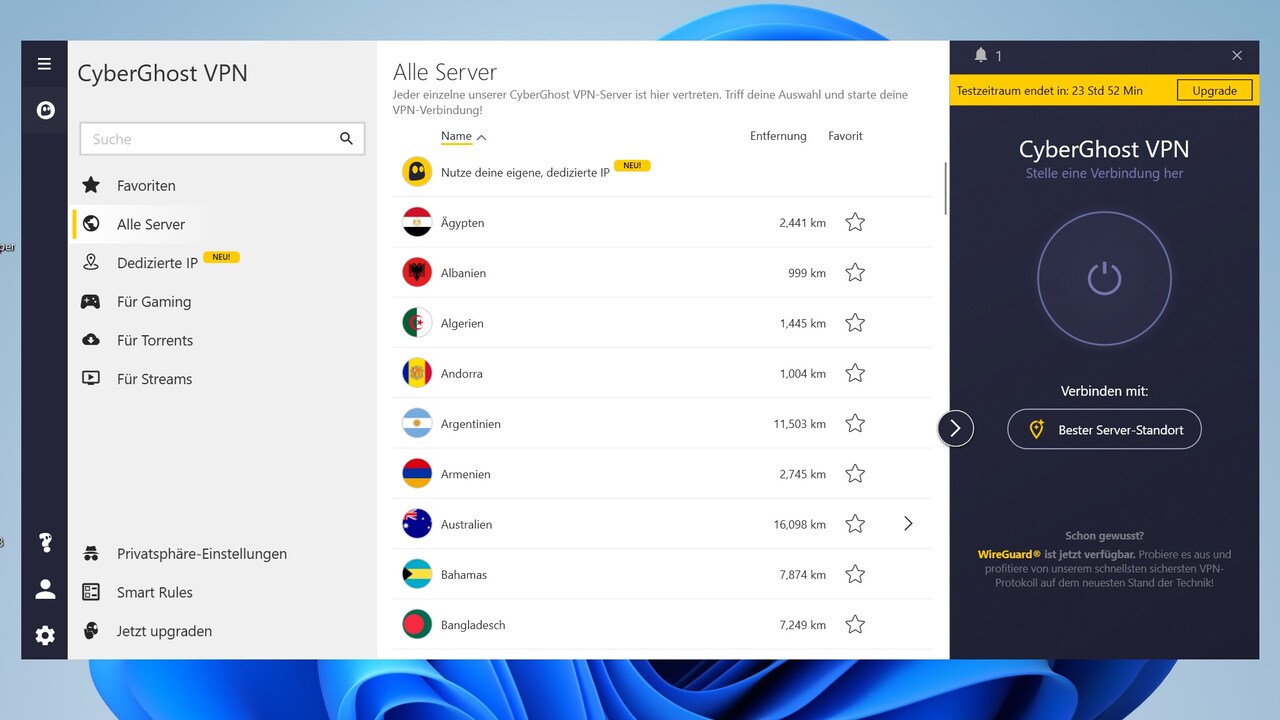1280x720 pixels.
Task: Click the Bangladesh flag icon
Action: (417, 624)
